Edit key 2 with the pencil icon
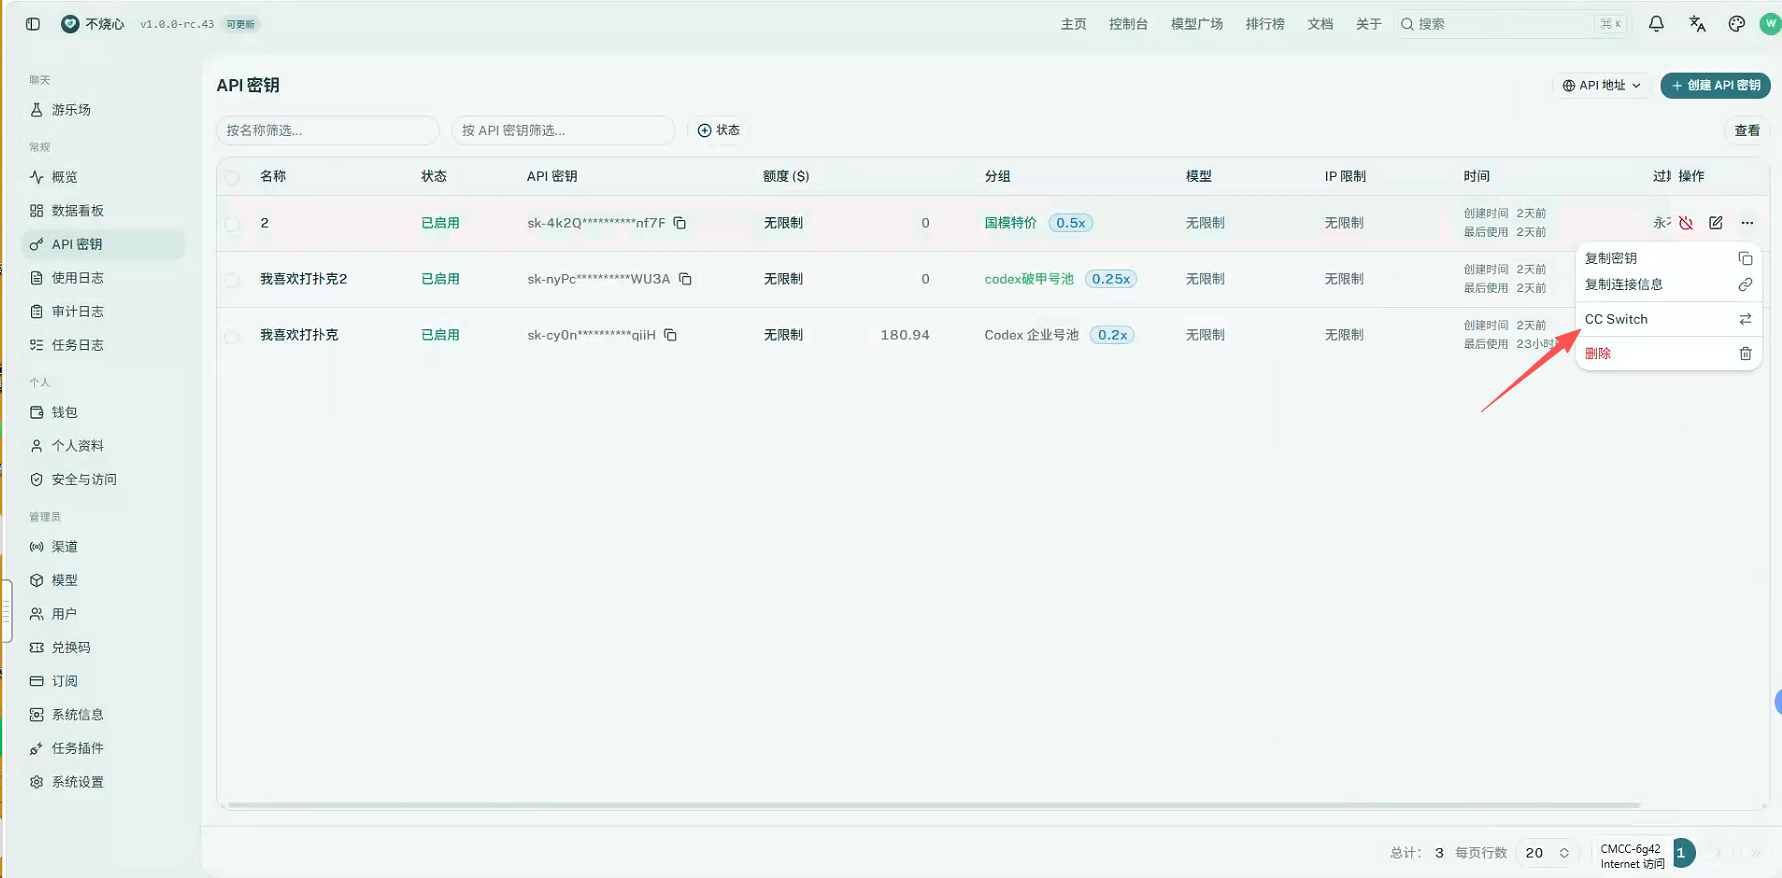1782x878 pixels. [1716, 223]
